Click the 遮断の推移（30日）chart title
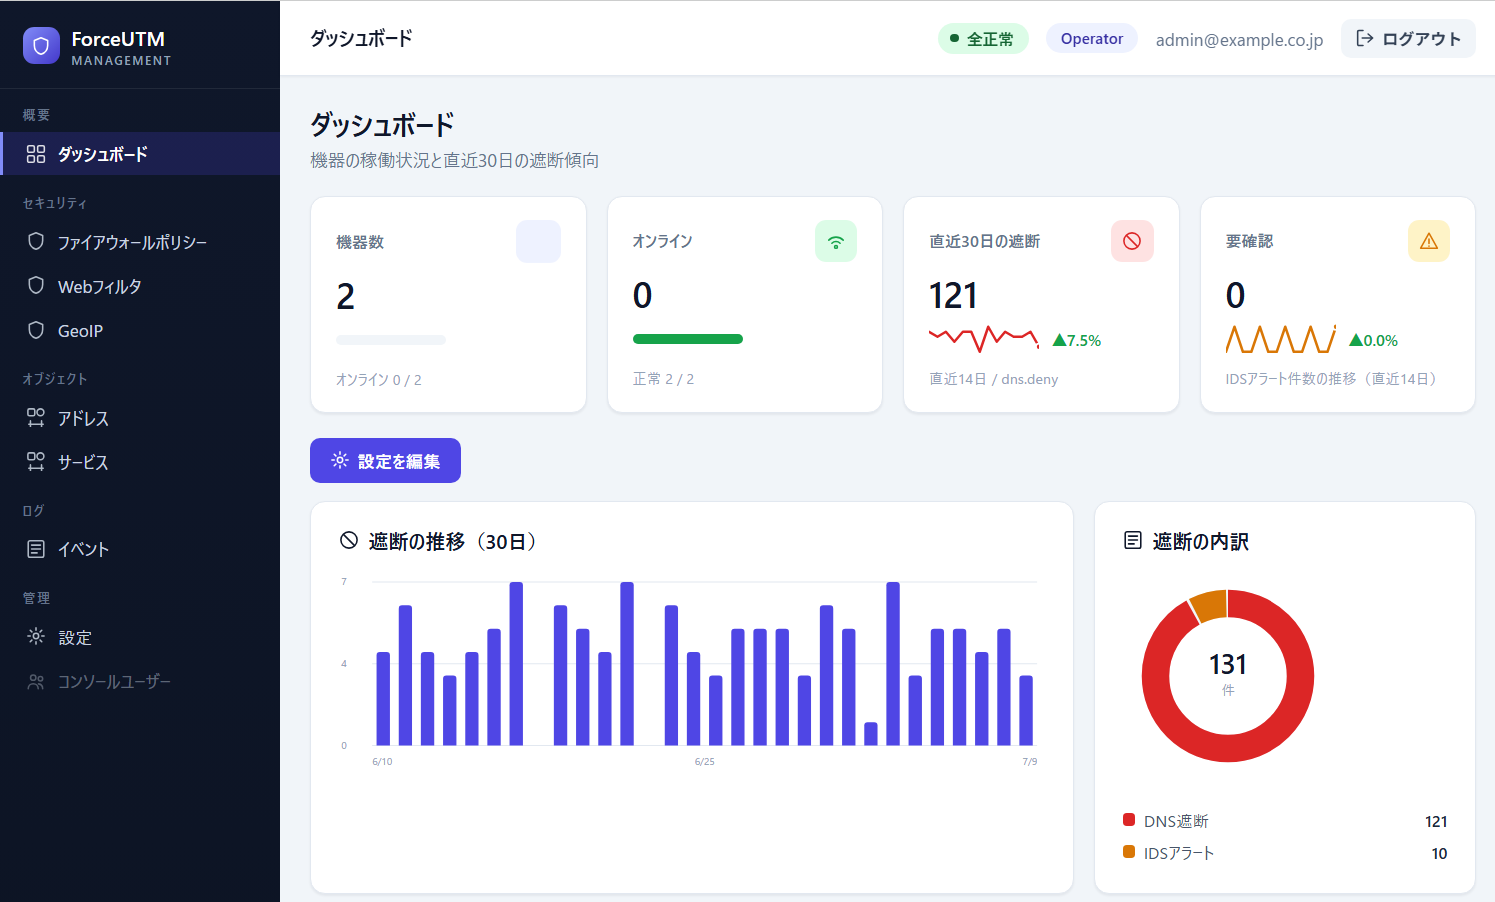This screenshot has height=902, width=1495. point(456,541)
